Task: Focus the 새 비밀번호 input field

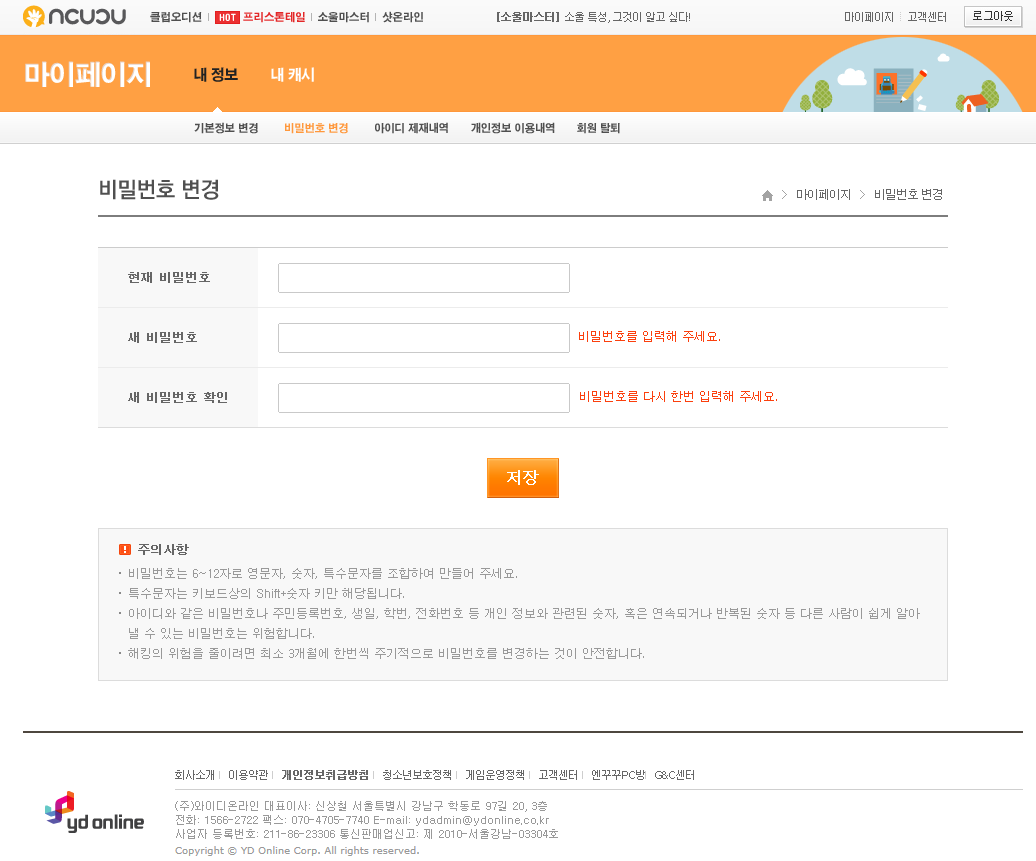Action: click(x=423, y=338)
